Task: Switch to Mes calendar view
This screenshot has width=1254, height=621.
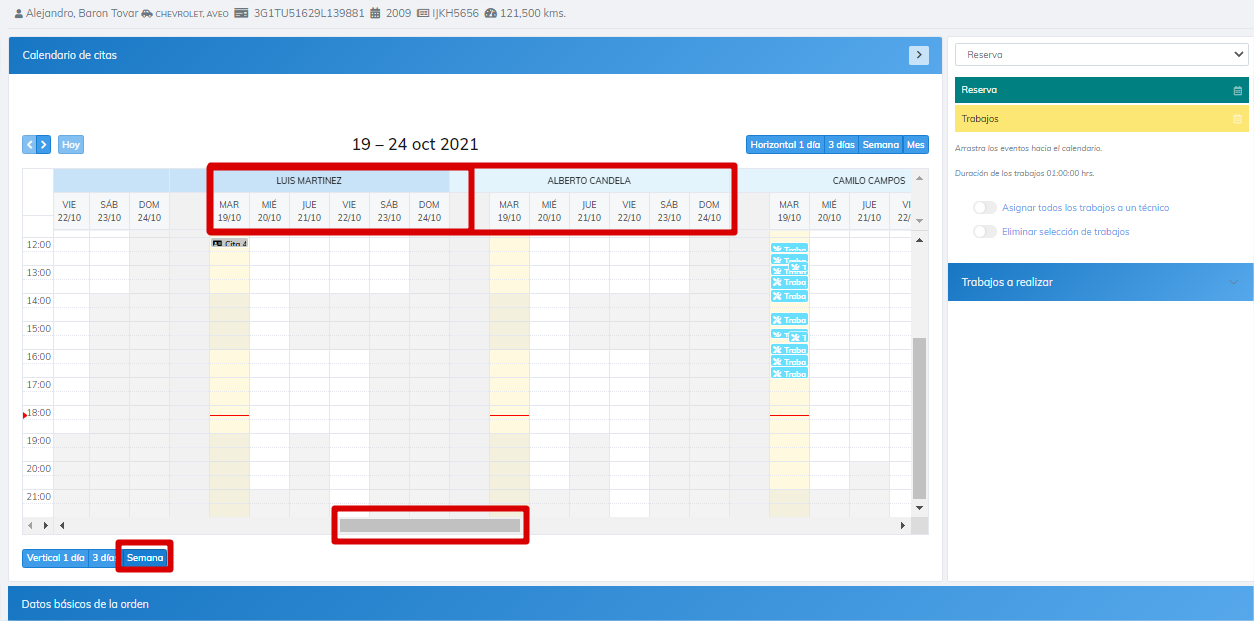Action: coord(915,145)
